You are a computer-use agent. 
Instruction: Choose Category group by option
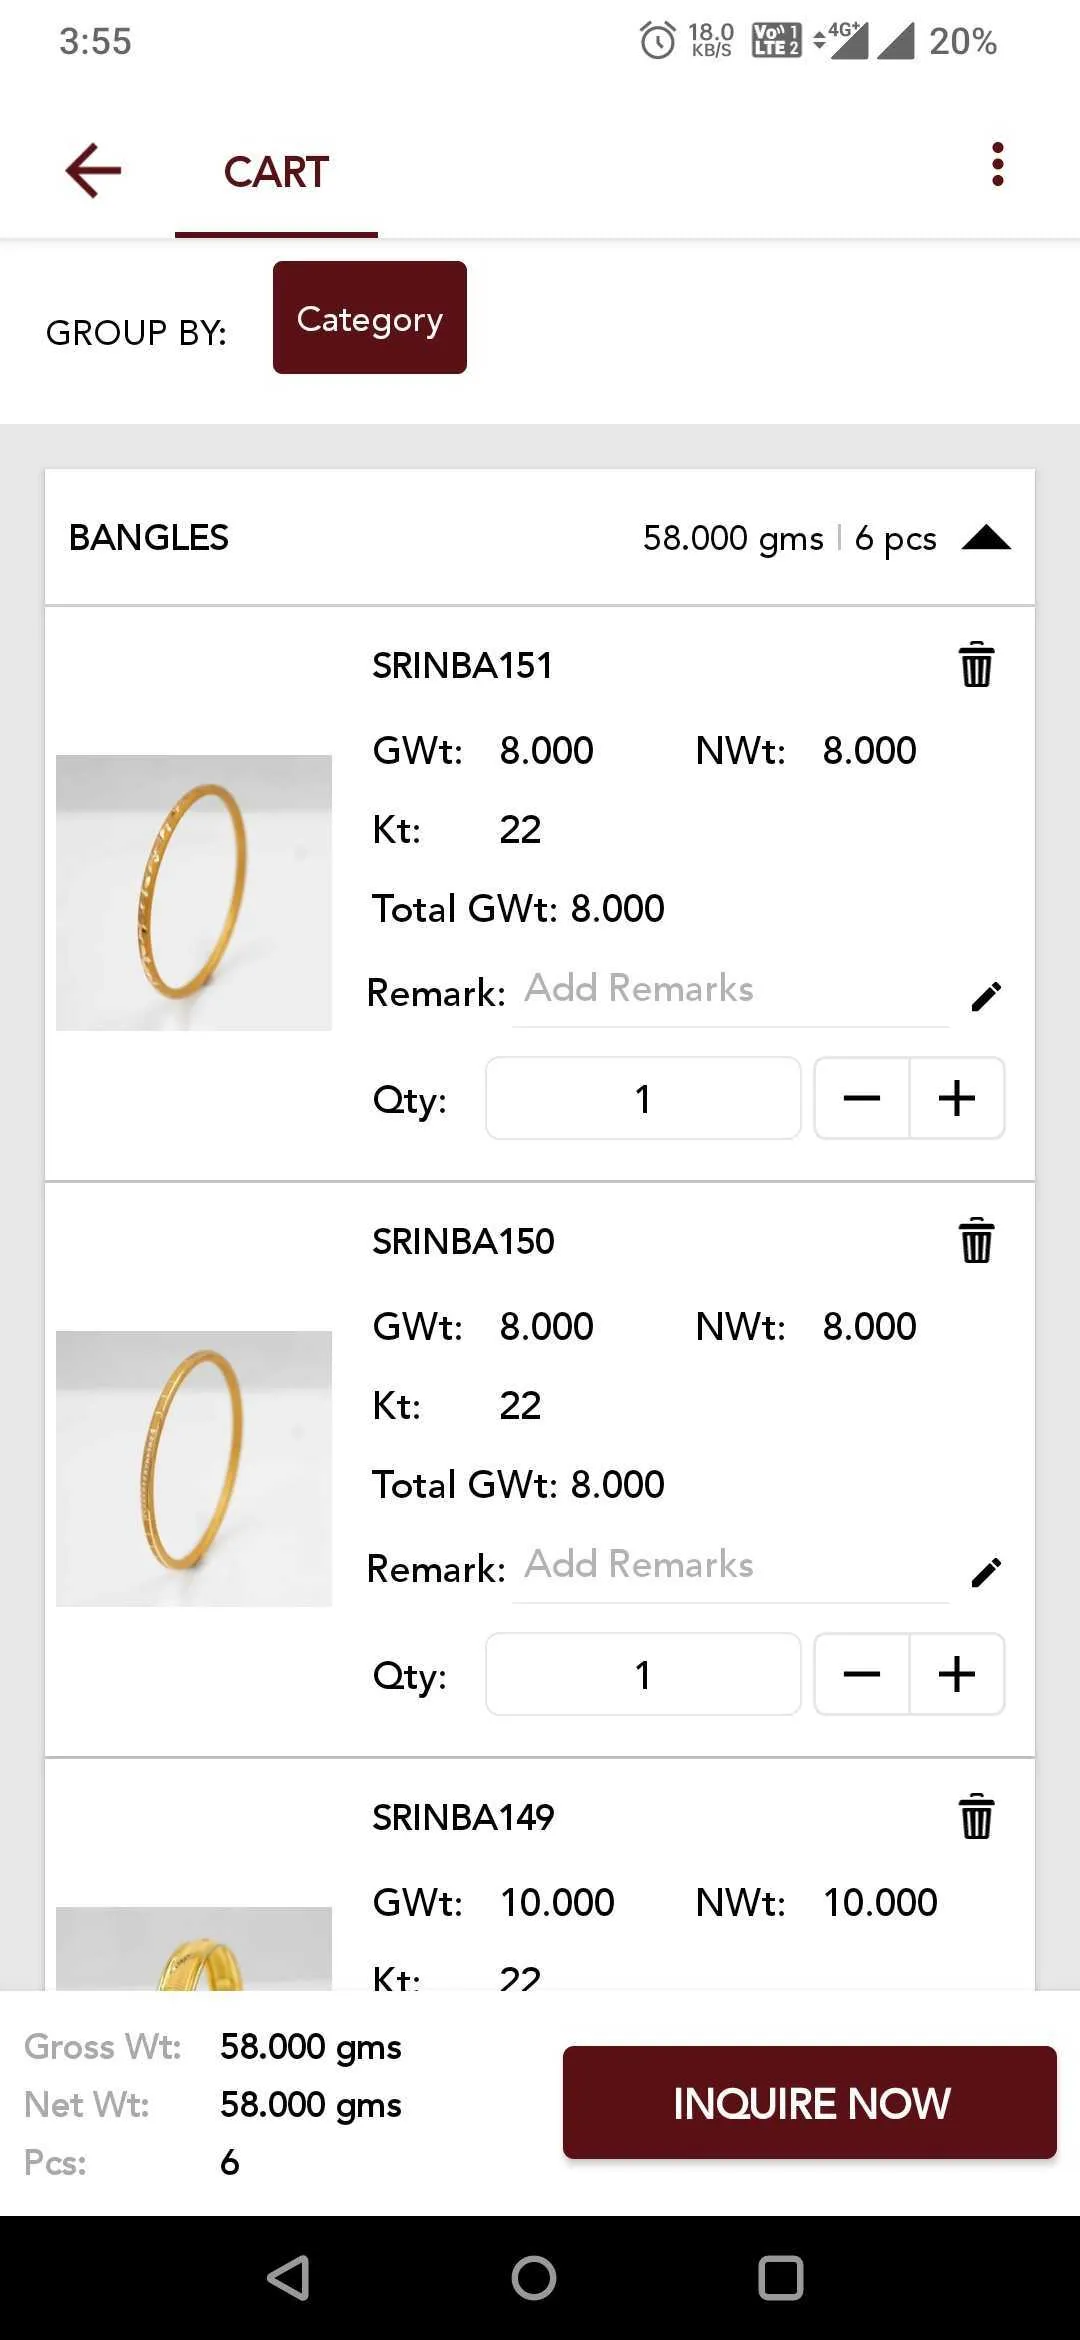pyautogui.click(x=370, y=318)
